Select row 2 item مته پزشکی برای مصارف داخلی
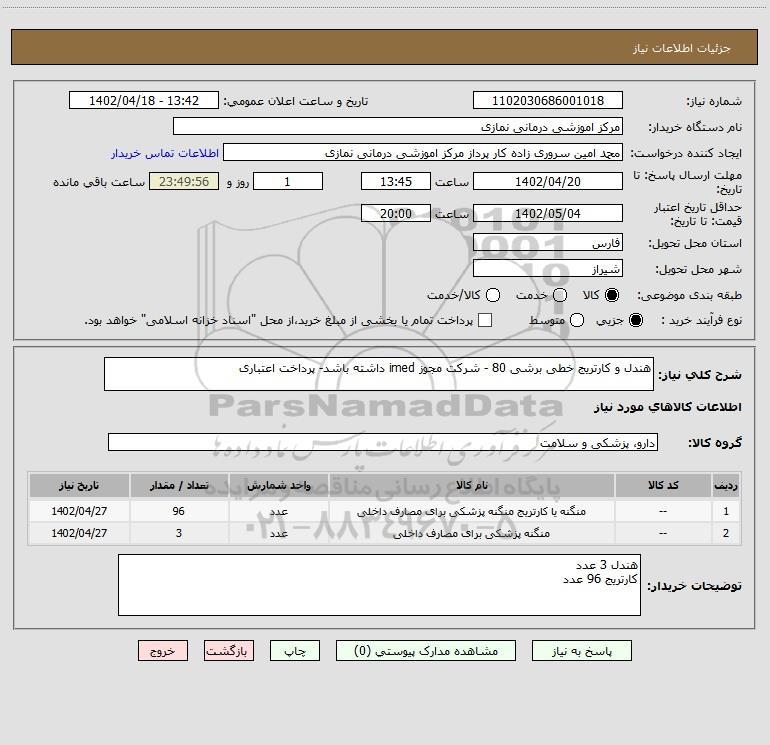770x745 pixels. click(x=471, y=533)
